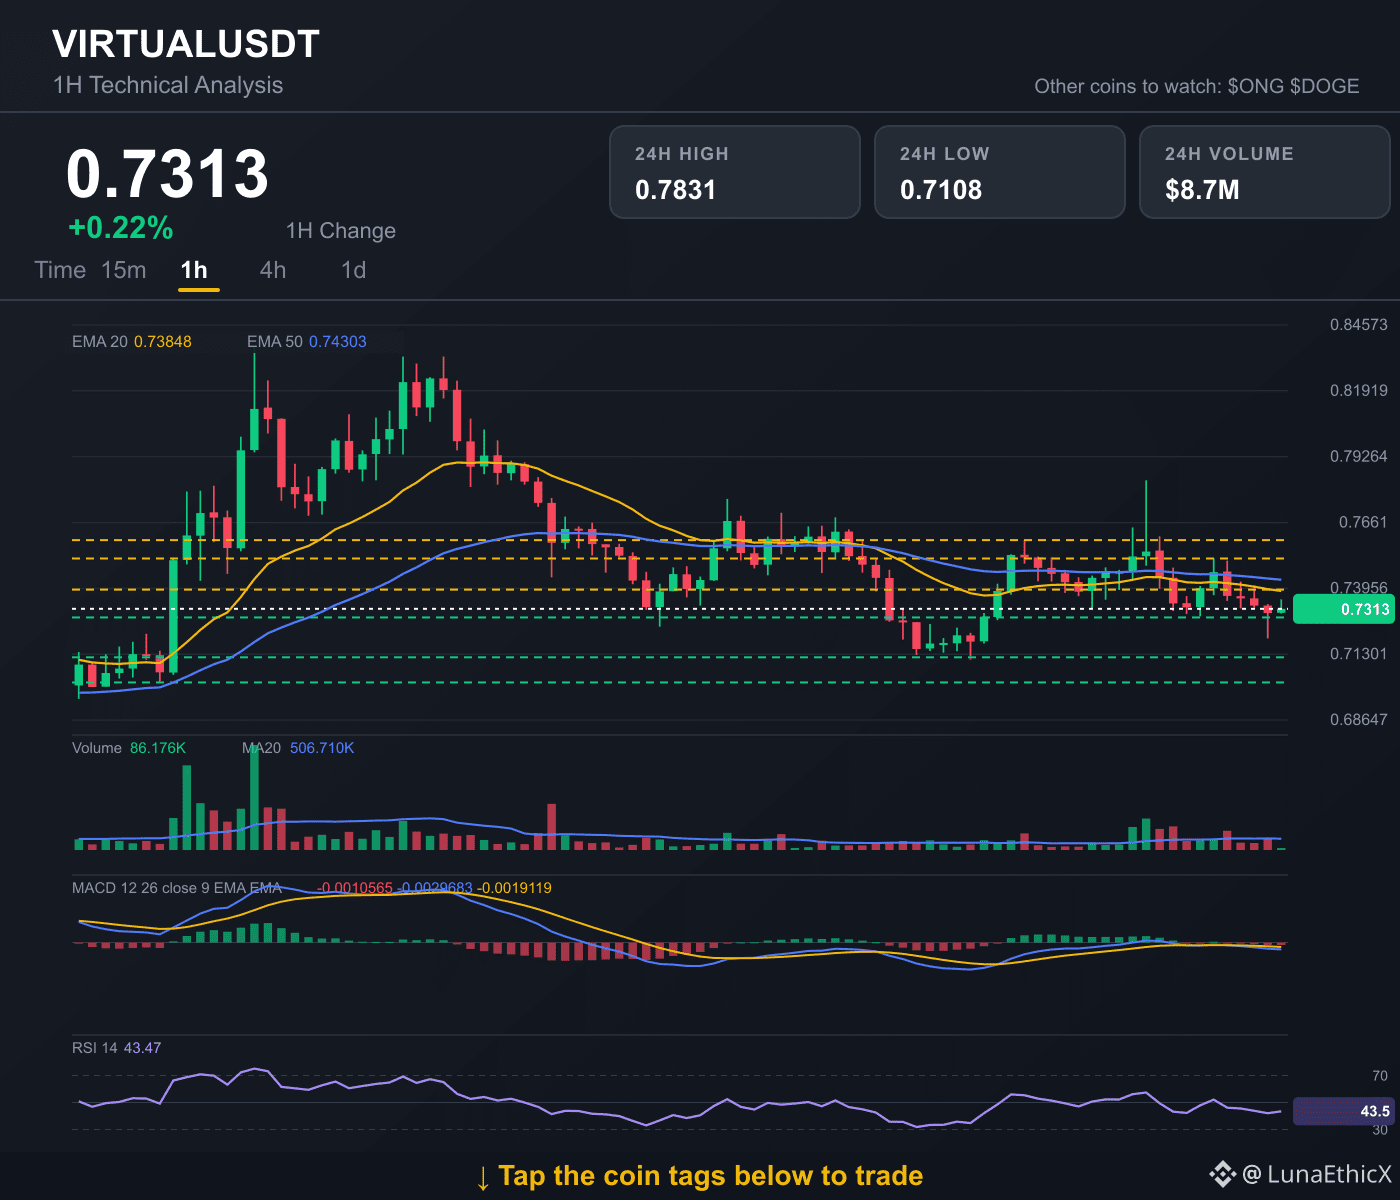Click the EMA 20 value 0.73848
This screenshot has width=1400, height=1200.
click(163, 342)
